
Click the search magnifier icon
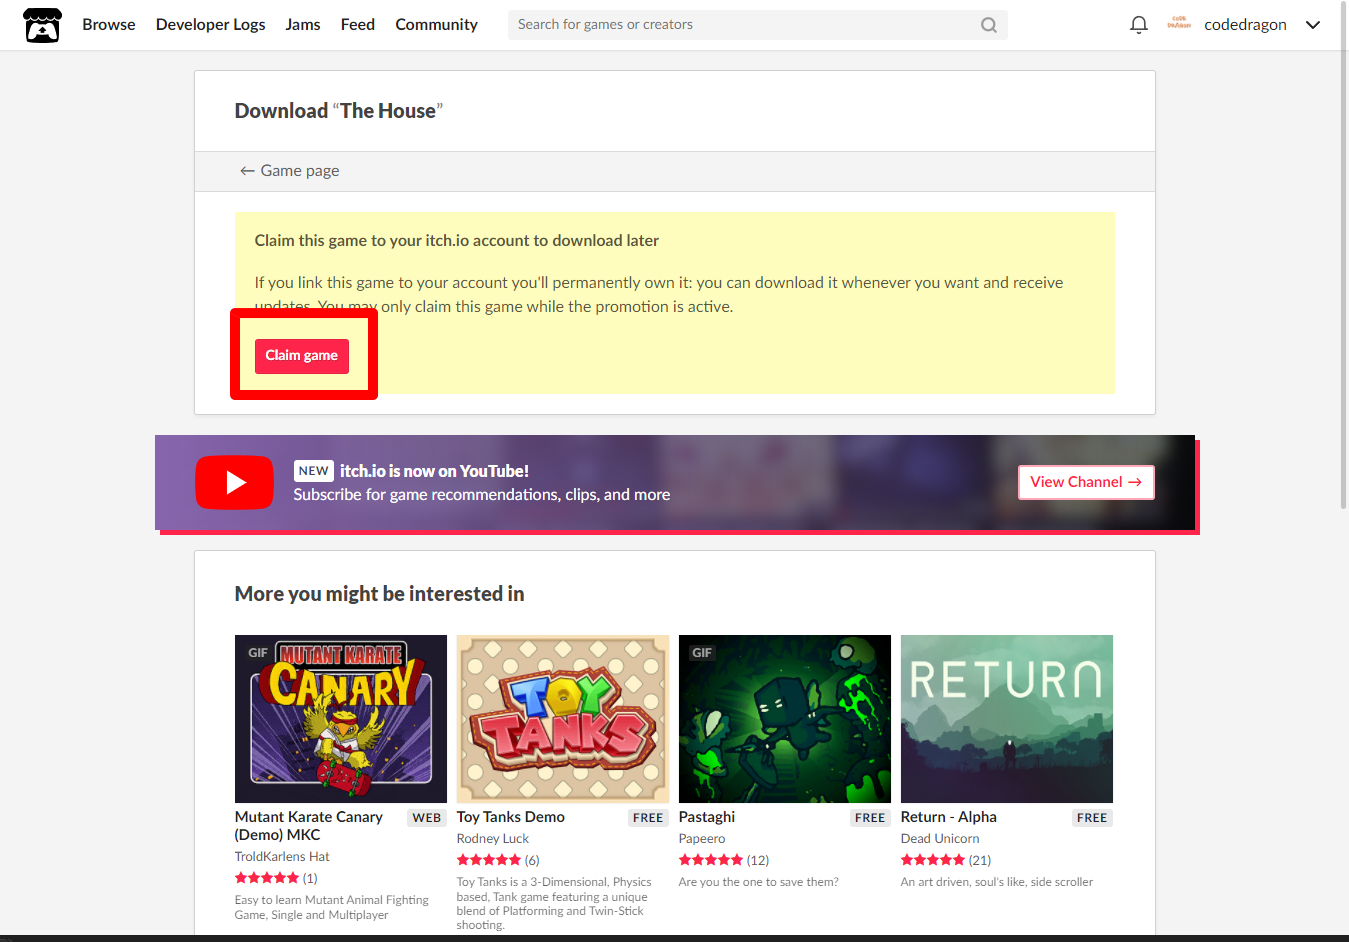[988, 25]
